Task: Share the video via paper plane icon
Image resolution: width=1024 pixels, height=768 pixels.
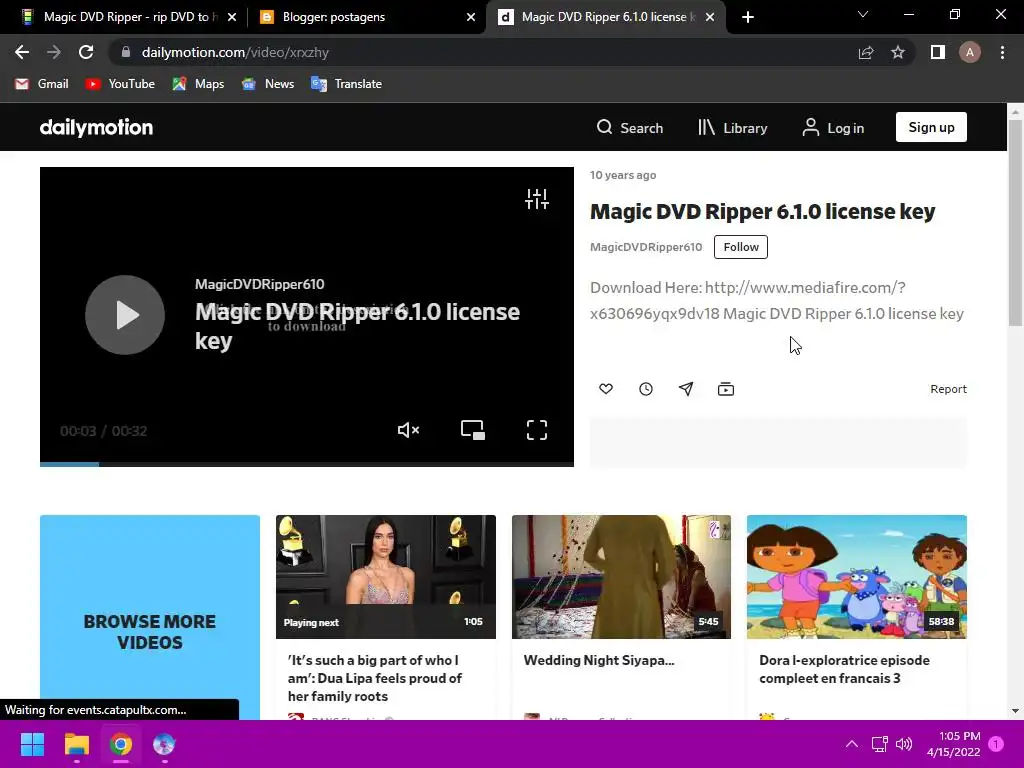Action: coord(686,389)
